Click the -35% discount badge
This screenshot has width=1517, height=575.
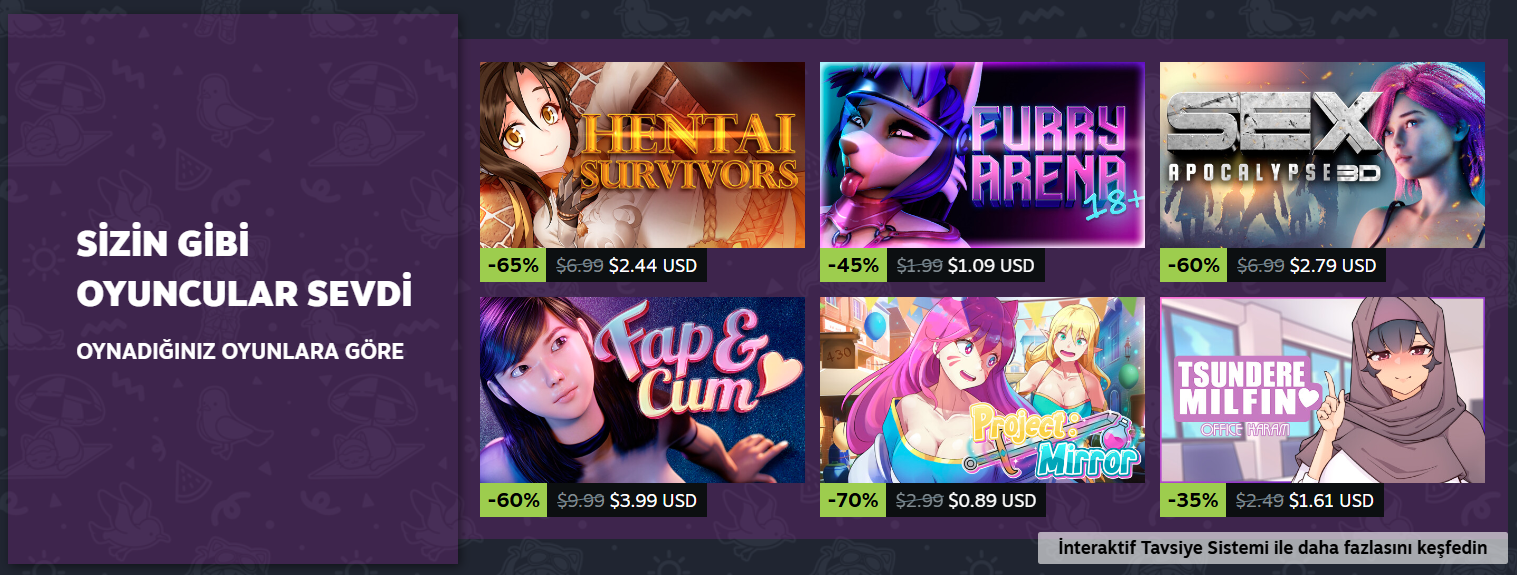coord(1194,500)
